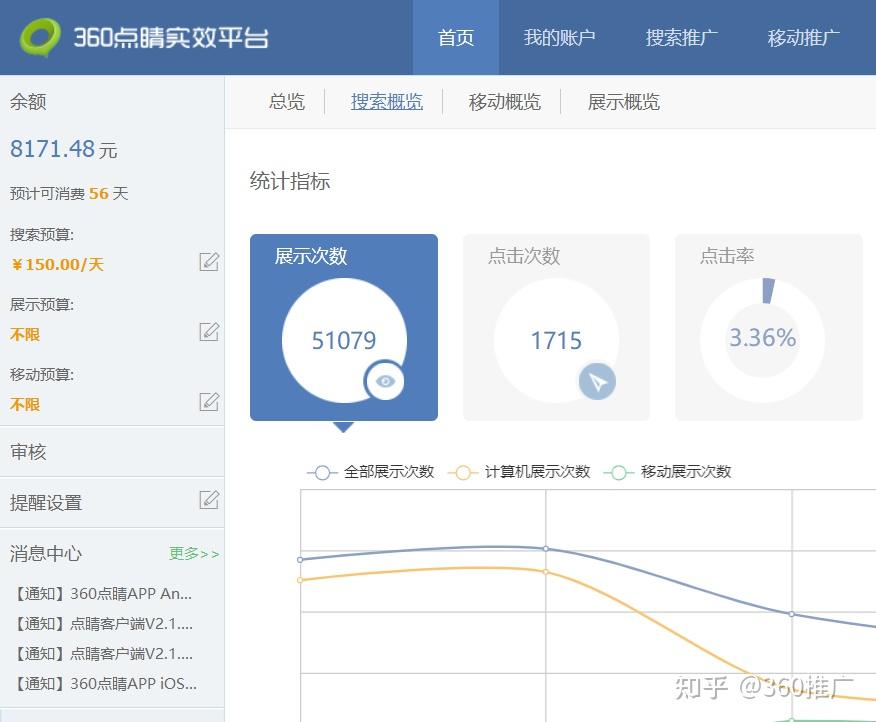
Task: Click the 余额 heading
Action: [28, 102]
